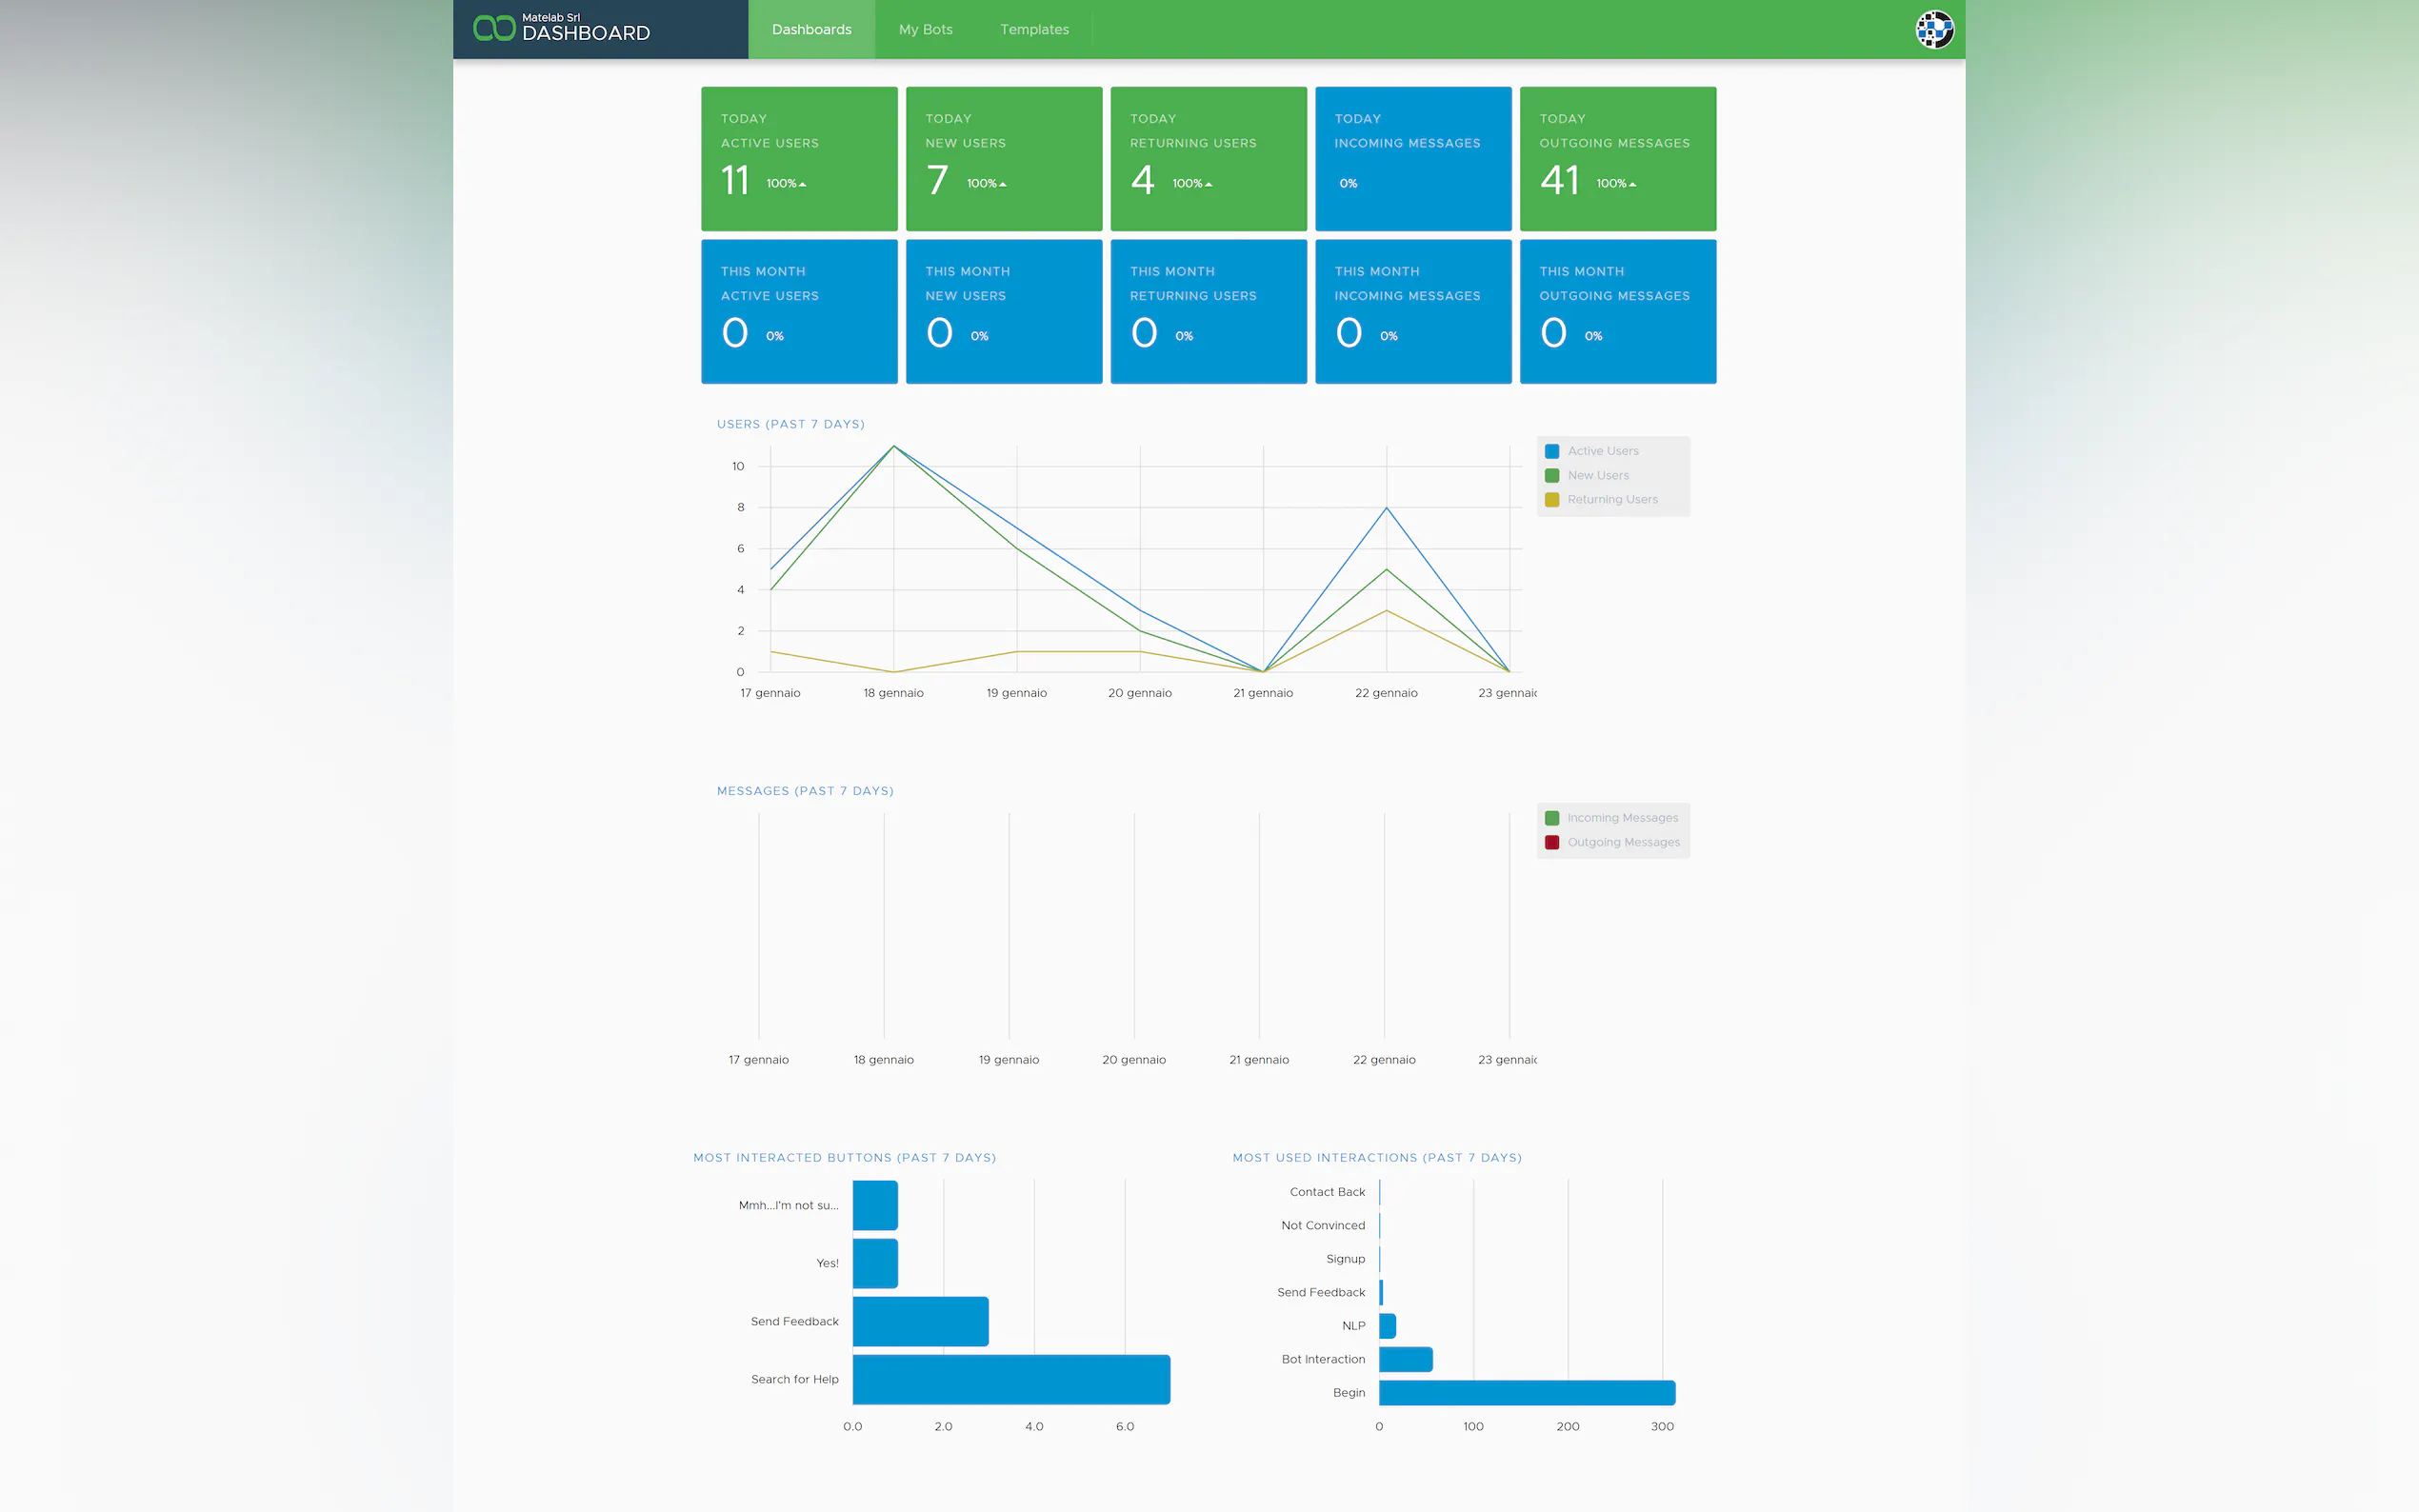Viewport: 2419px width, 1512px height.
Task: Click This Month Returning Users tile
Action: point(1208,311)
